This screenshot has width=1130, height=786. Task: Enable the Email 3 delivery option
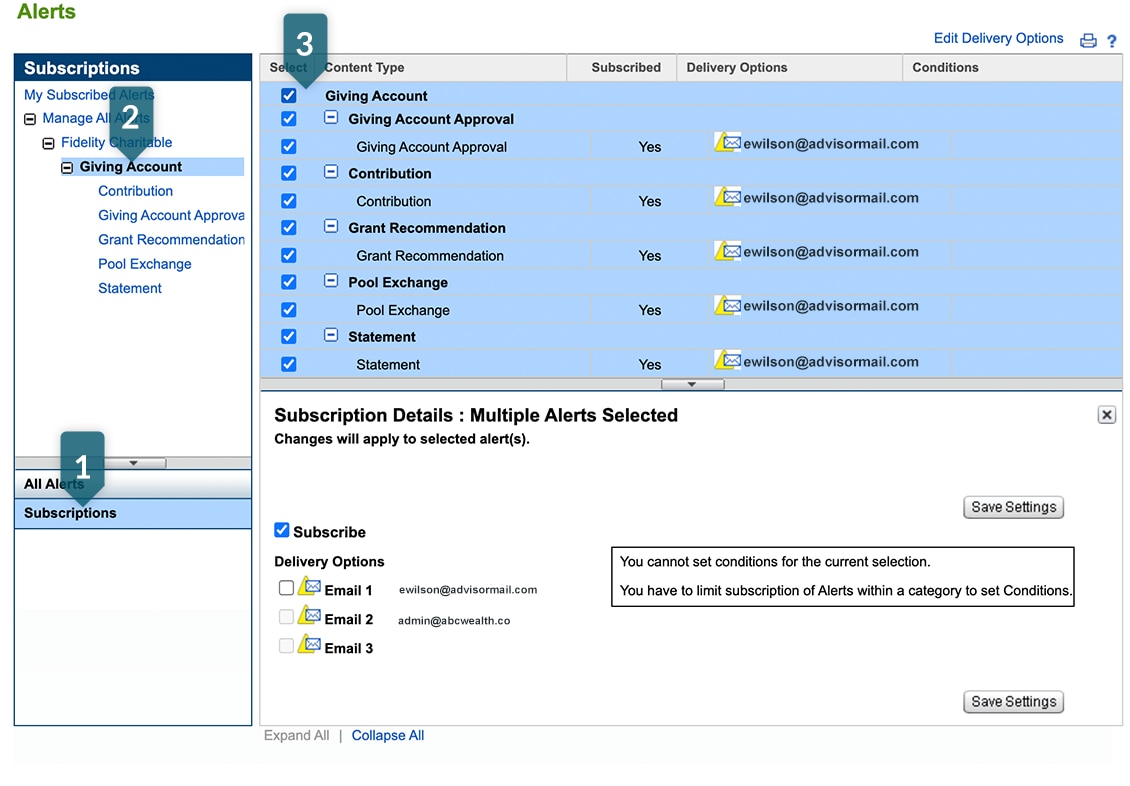[x=286, y=646]
